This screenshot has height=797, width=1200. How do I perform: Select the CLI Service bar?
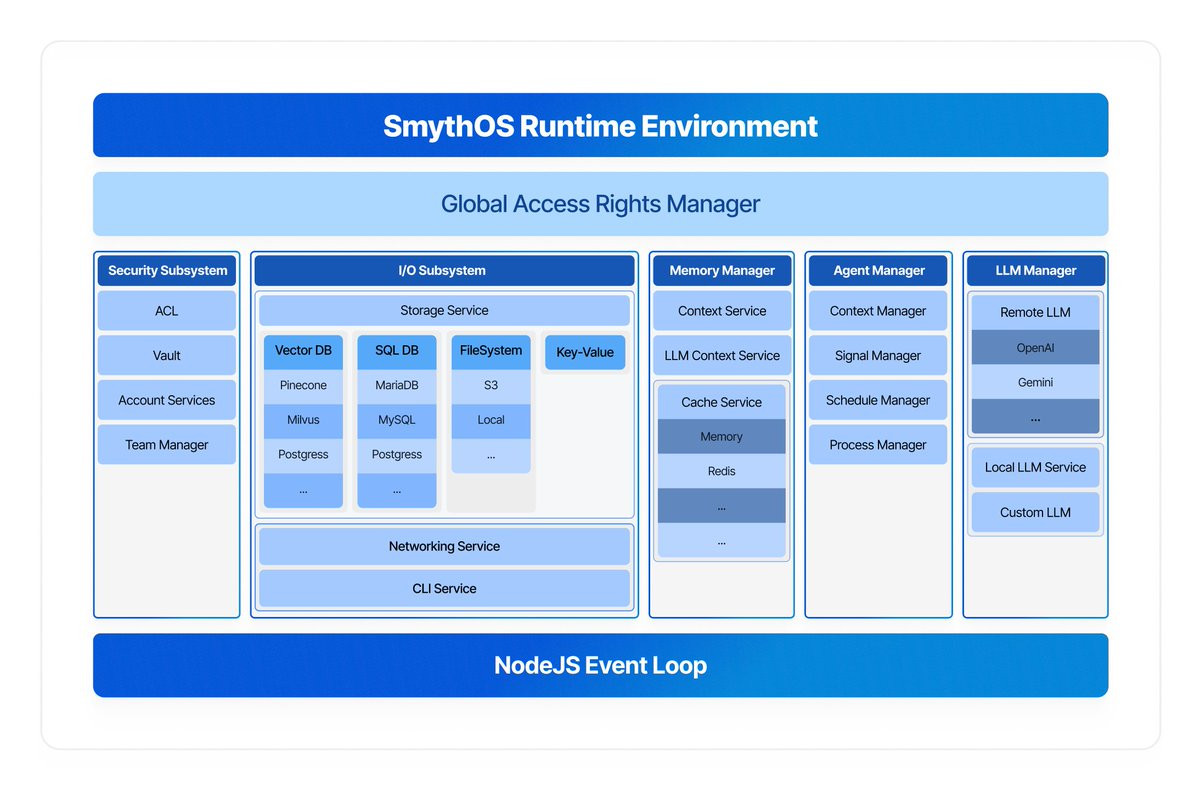(444, 589)
